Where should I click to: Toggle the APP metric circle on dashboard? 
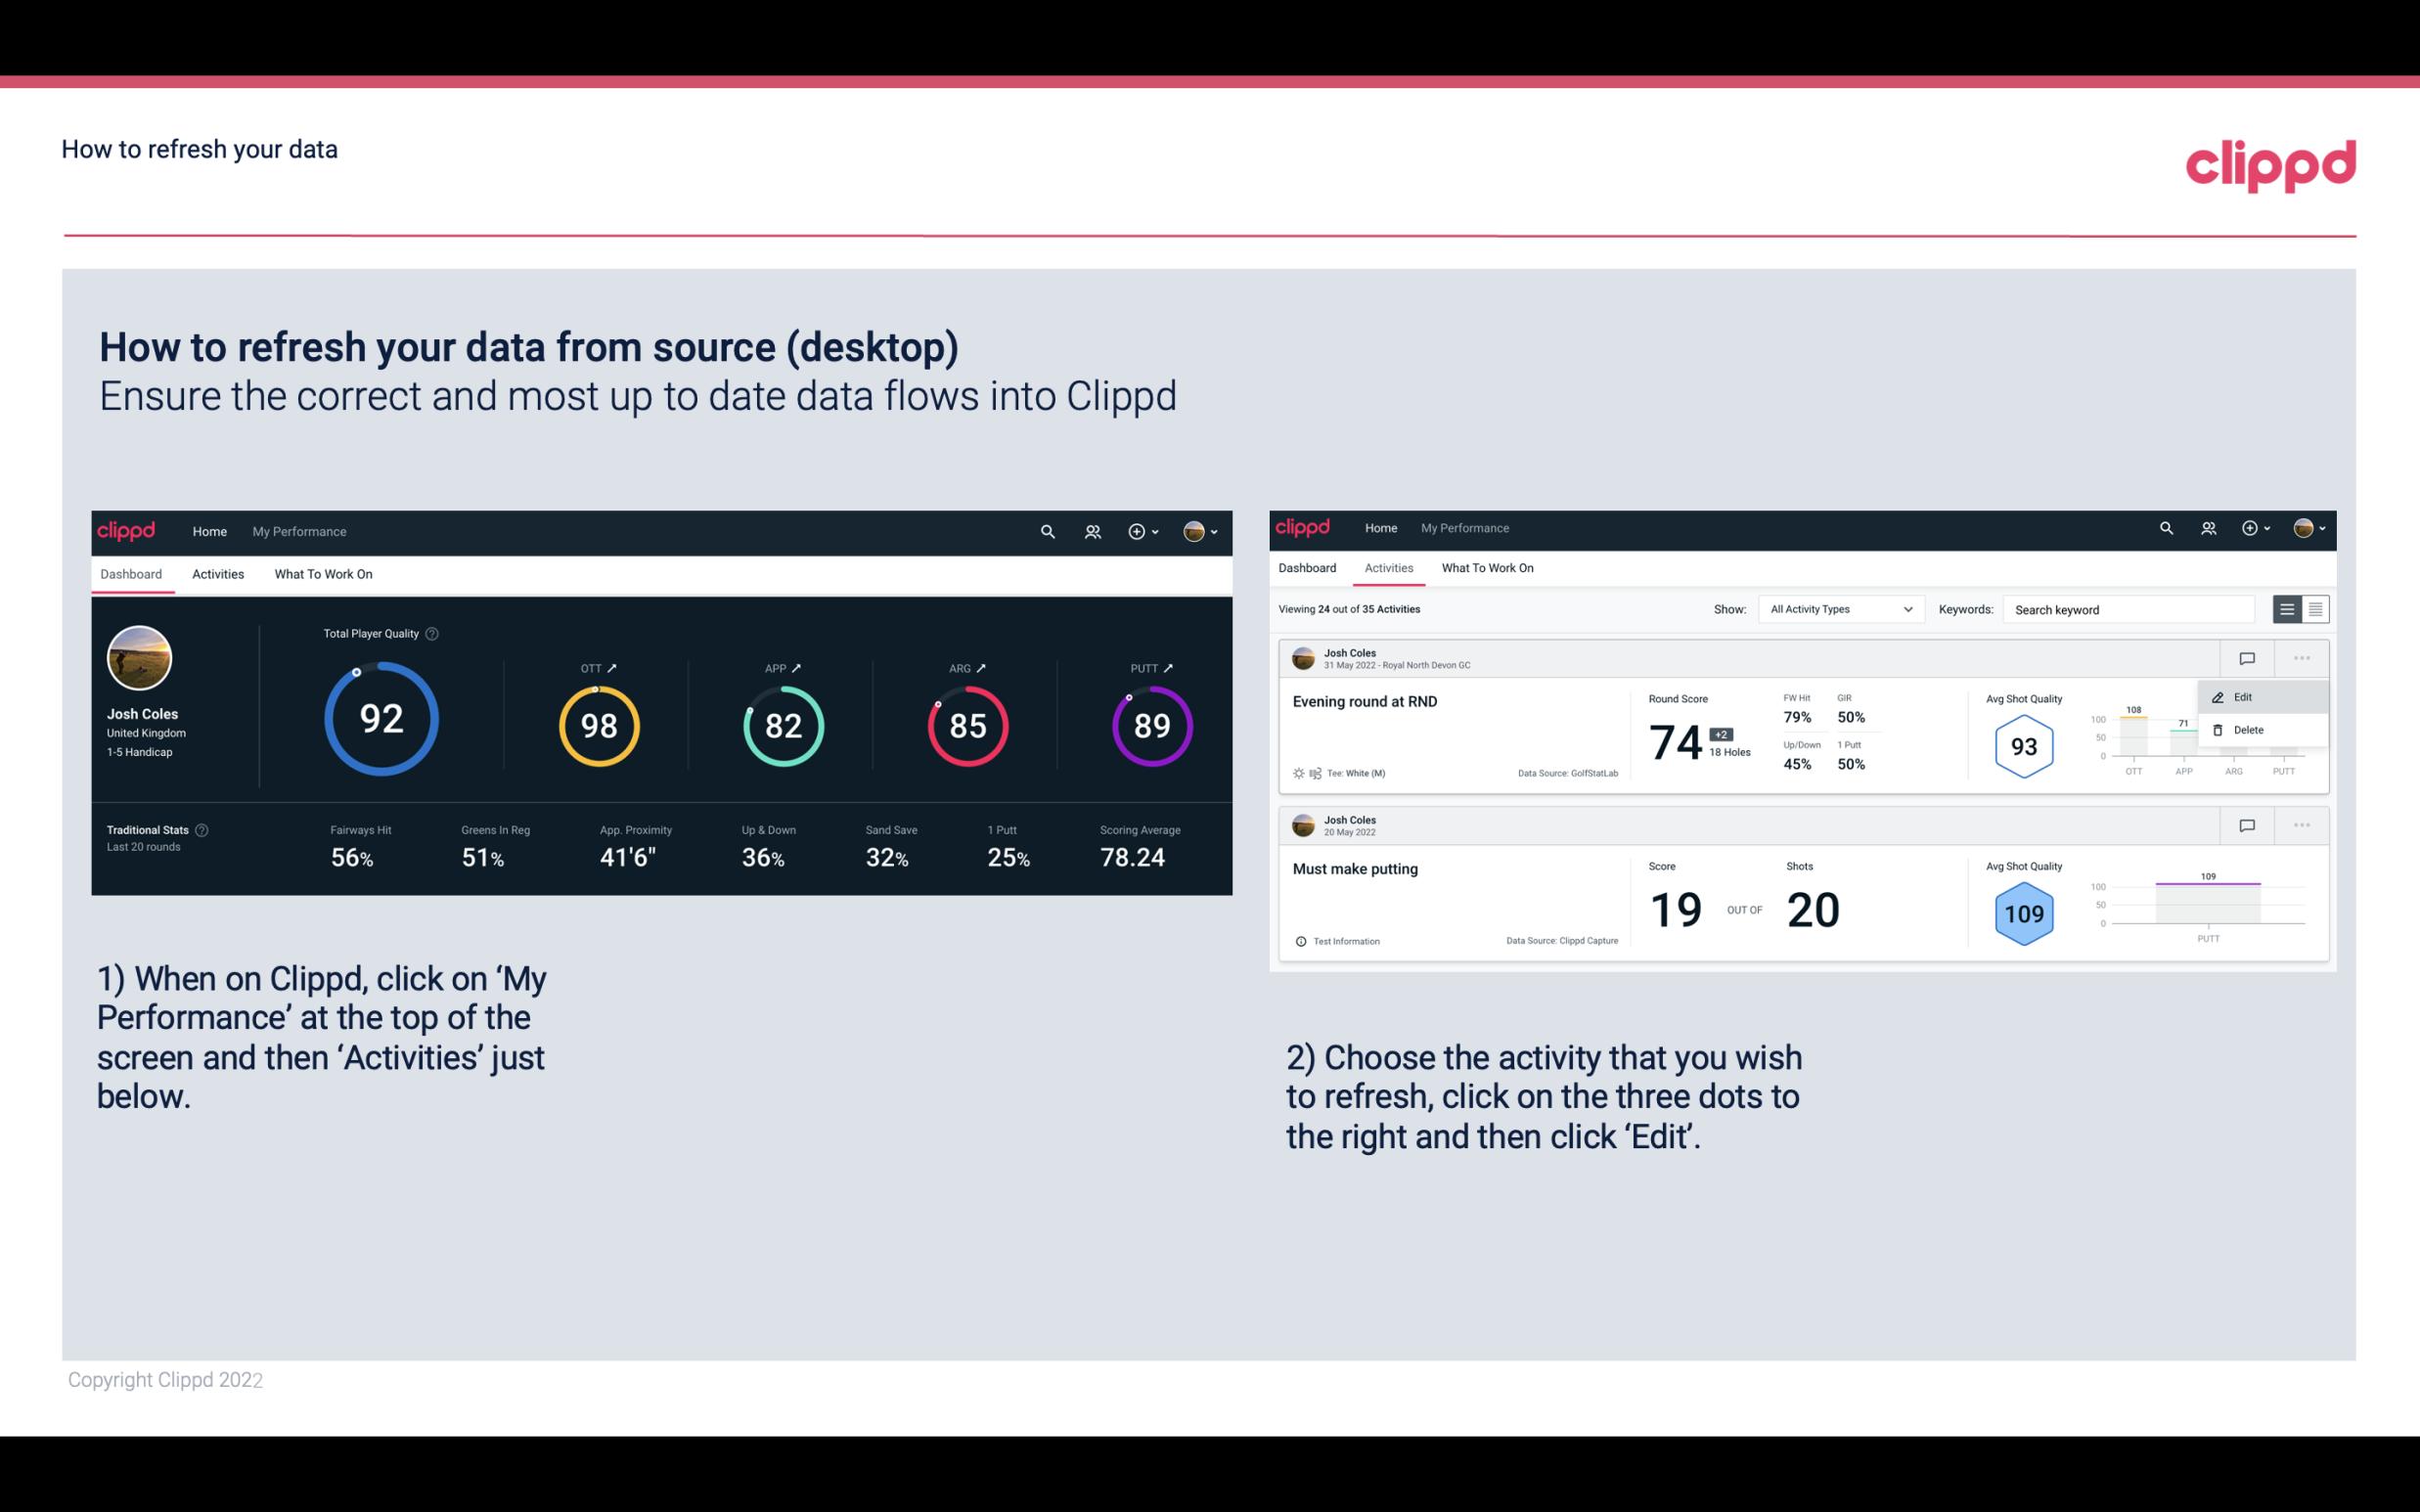tap(781, 727)
